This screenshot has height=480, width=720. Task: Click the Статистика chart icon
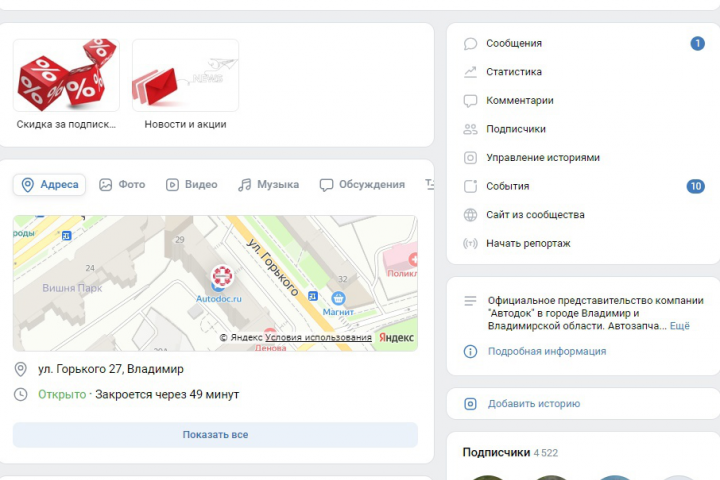point(470,72)
